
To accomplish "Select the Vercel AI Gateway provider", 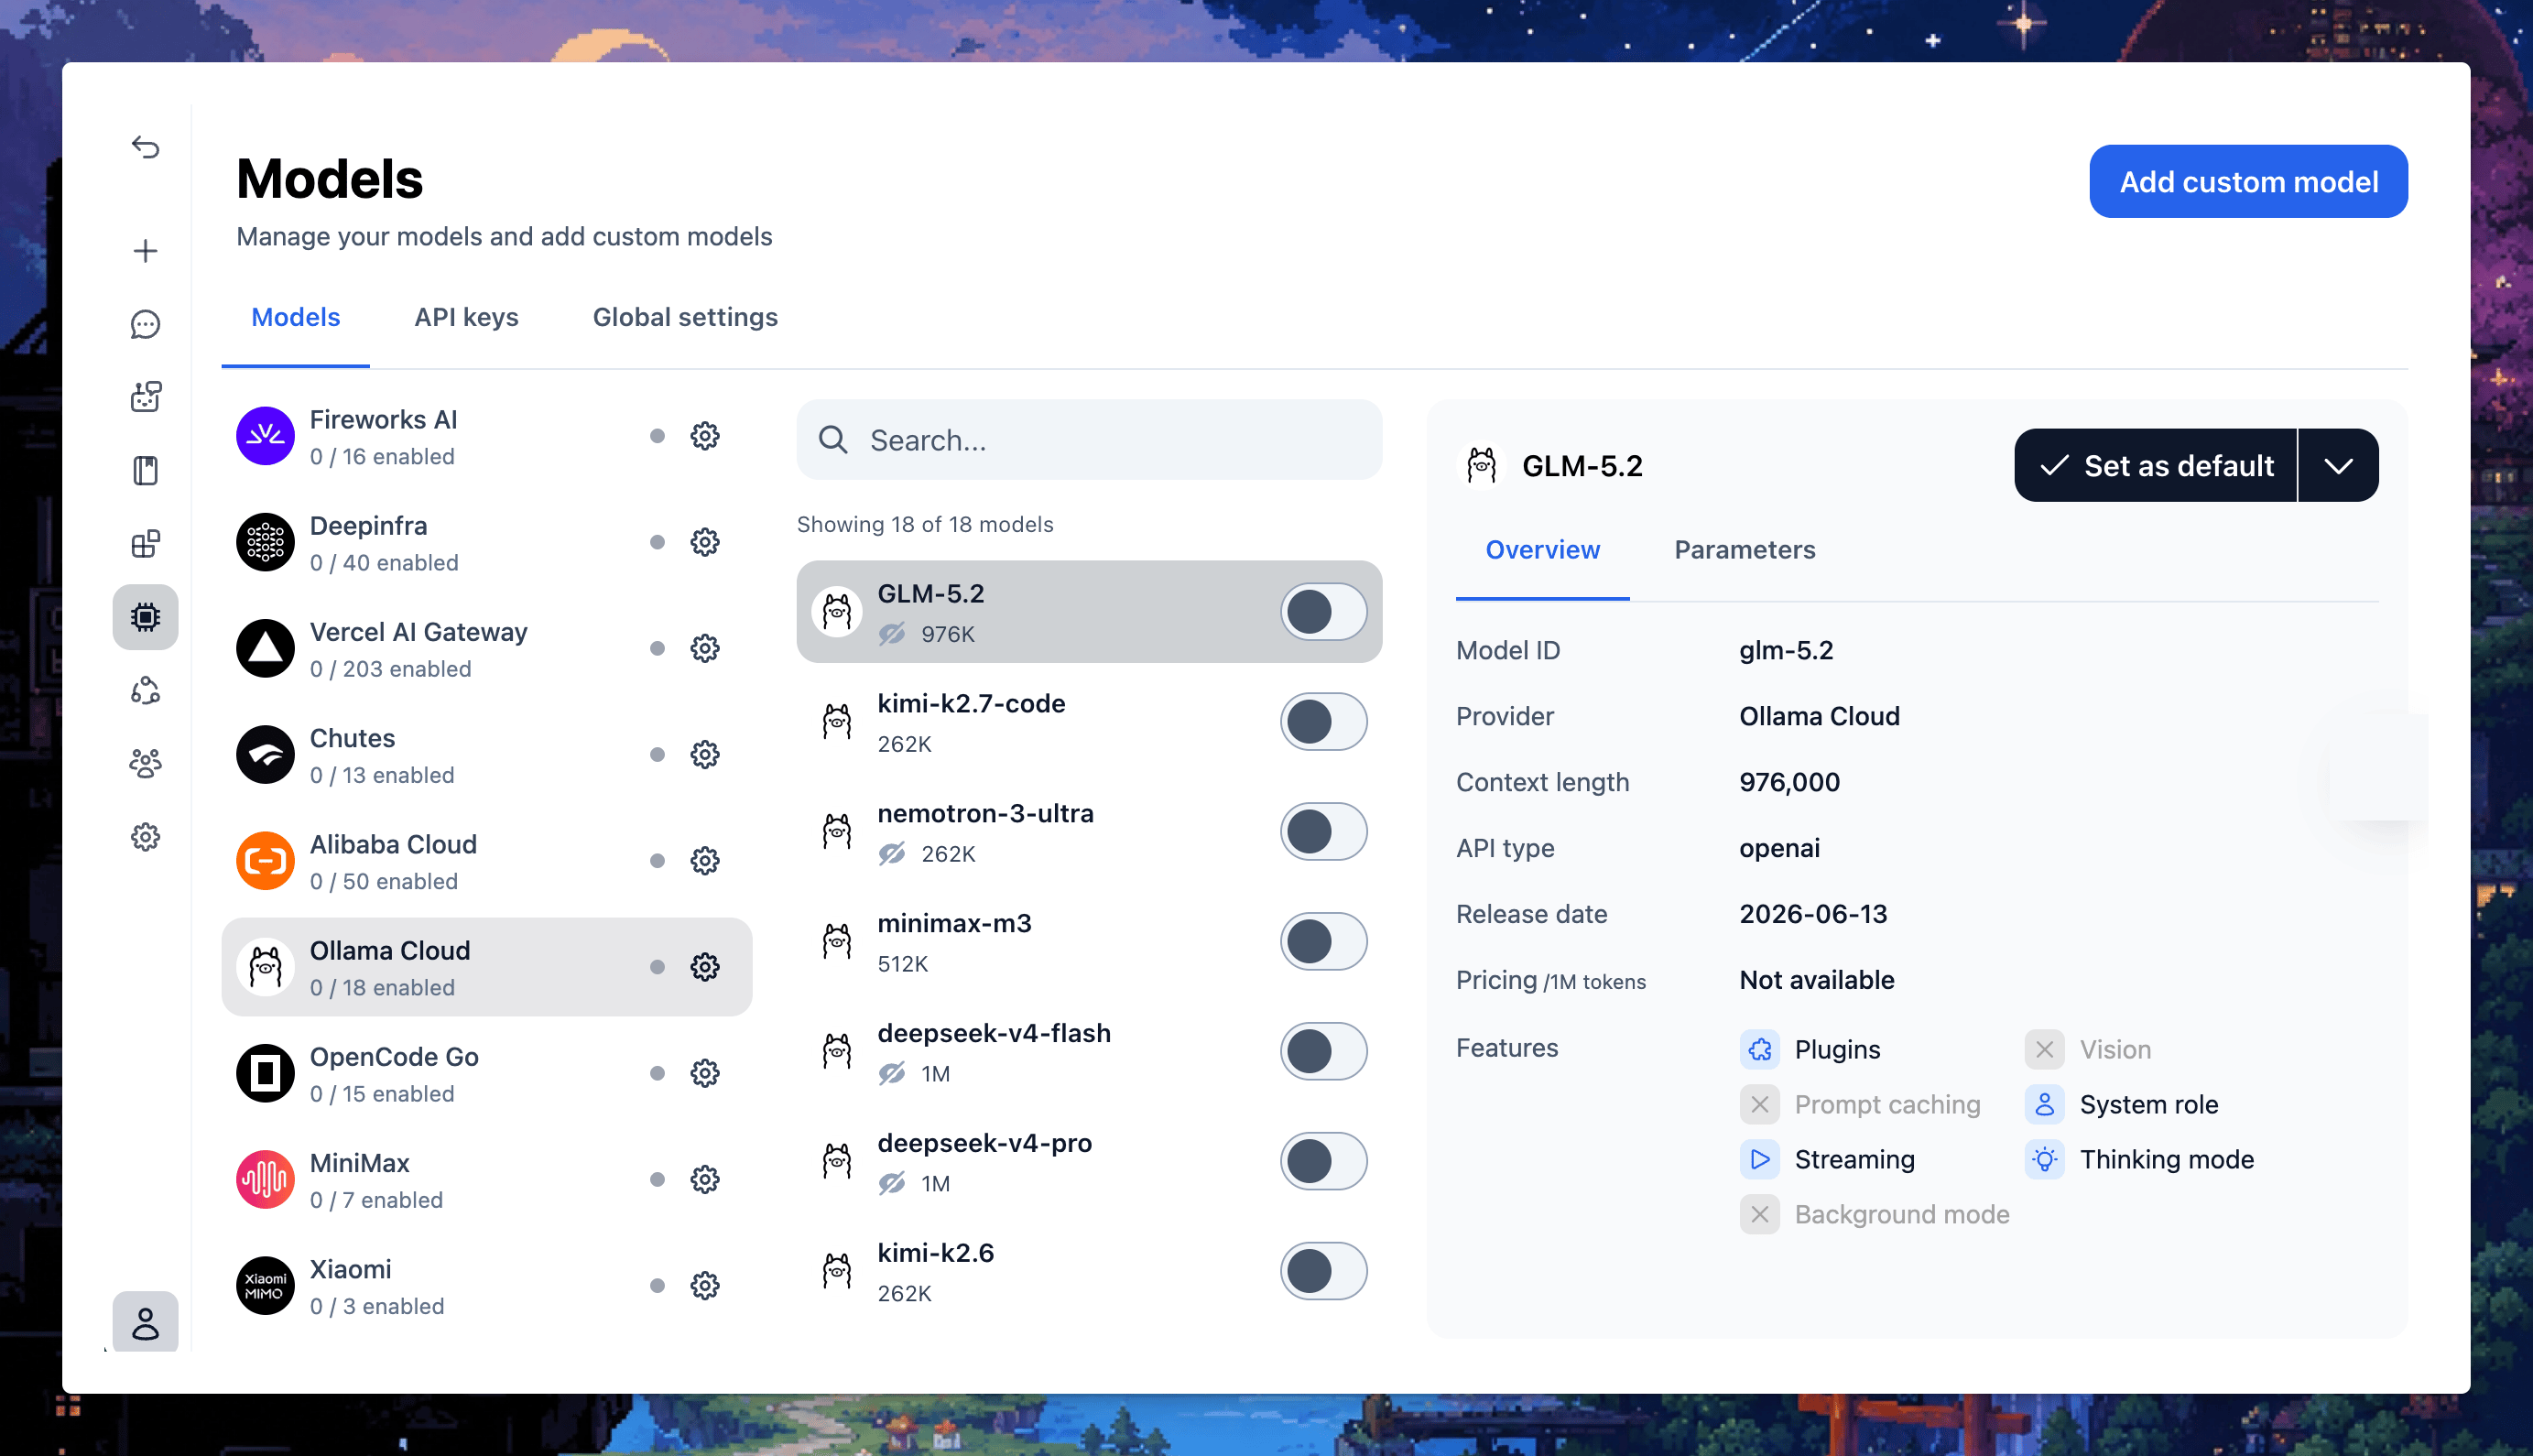I will click(487, 649).
